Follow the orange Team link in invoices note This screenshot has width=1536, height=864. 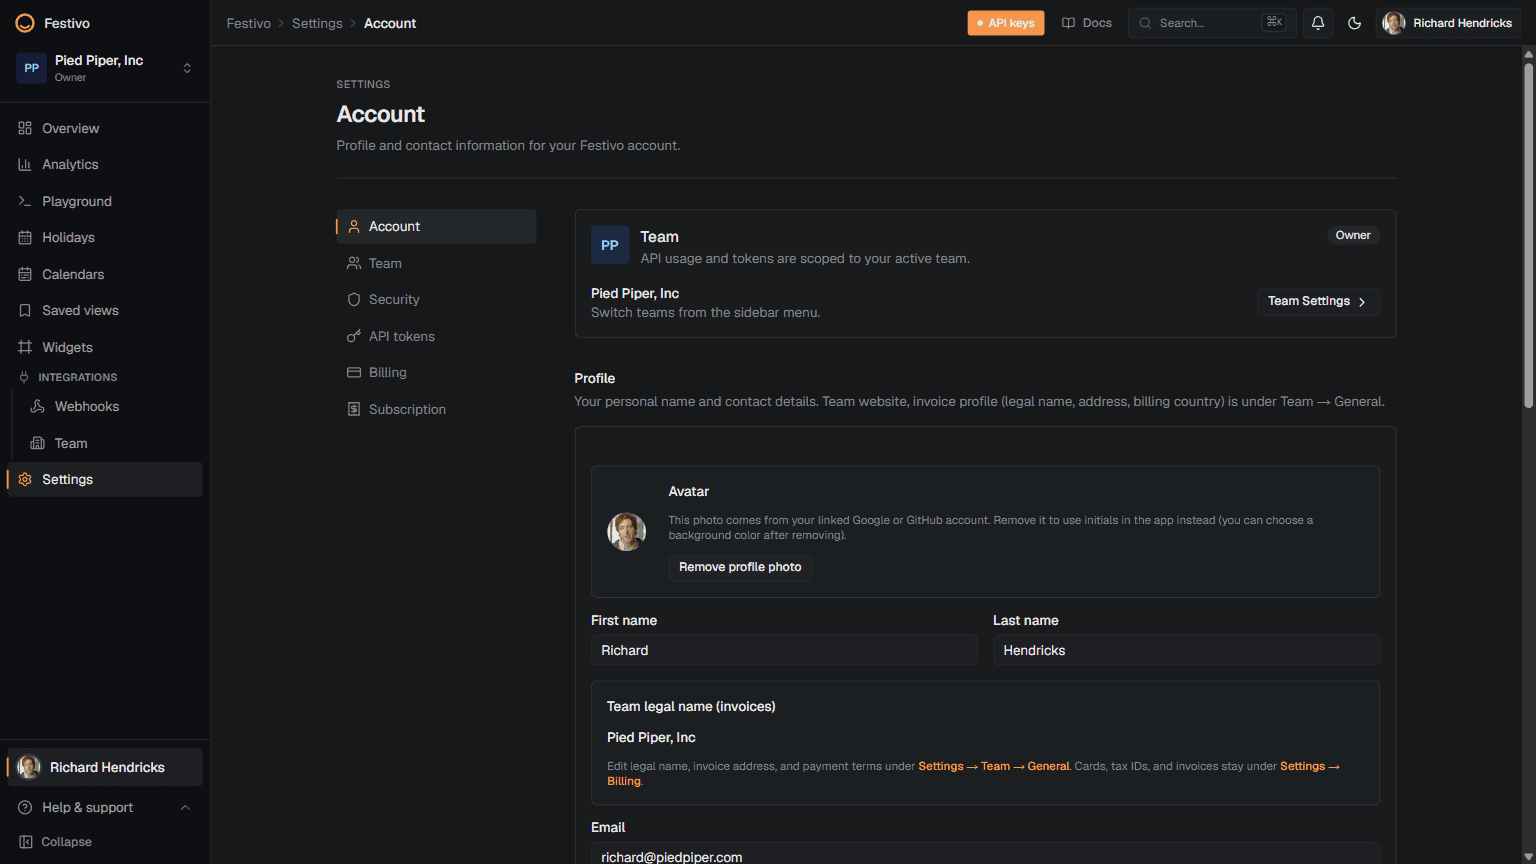tap(995, 767)
